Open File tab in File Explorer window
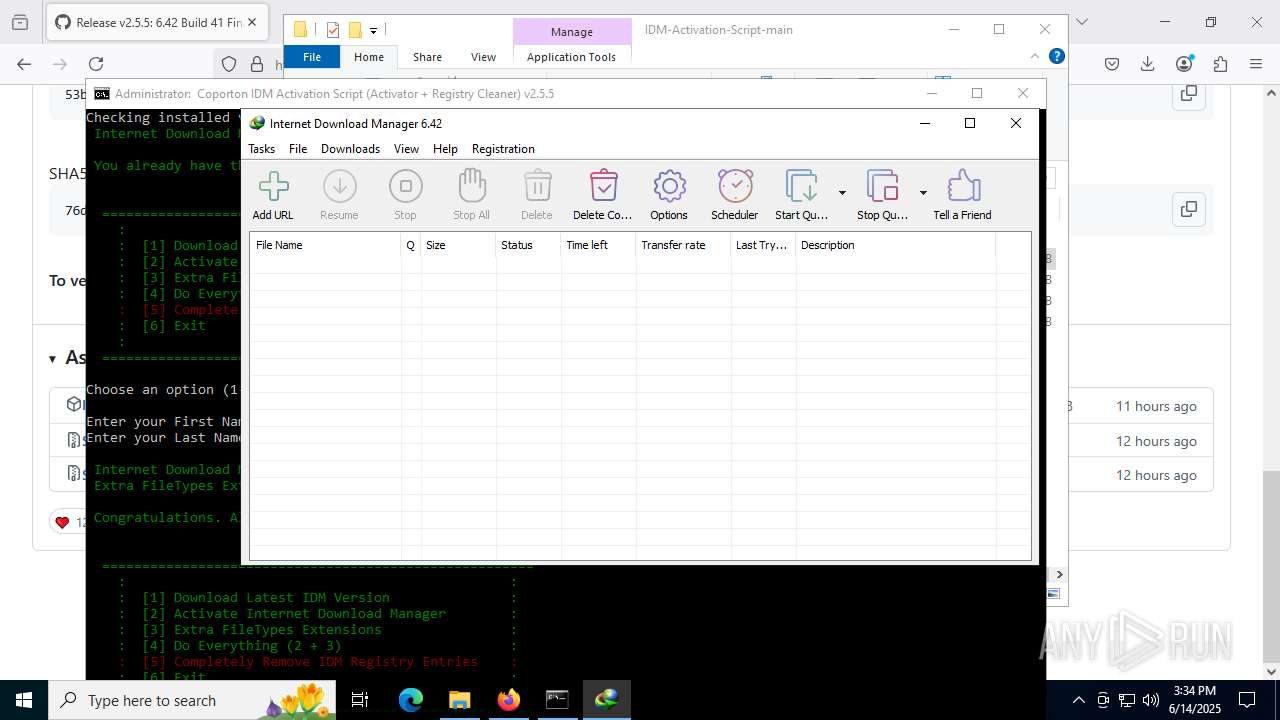The image size is (1280, 720). (312, 57)
